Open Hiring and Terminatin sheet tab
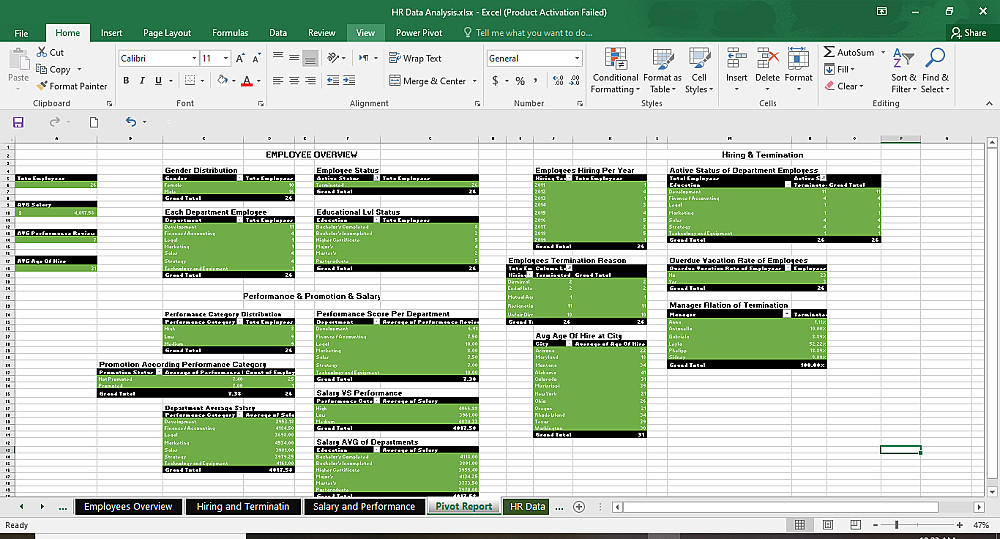This screenshot has height=539, width=1000. pos(243,506)
